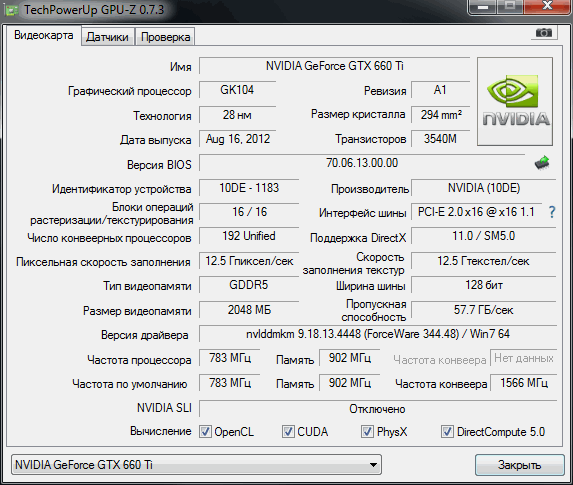Click the 11.0 / SM5.0 DirectX field
573x485 pixels.
click(x=484, y=236)
